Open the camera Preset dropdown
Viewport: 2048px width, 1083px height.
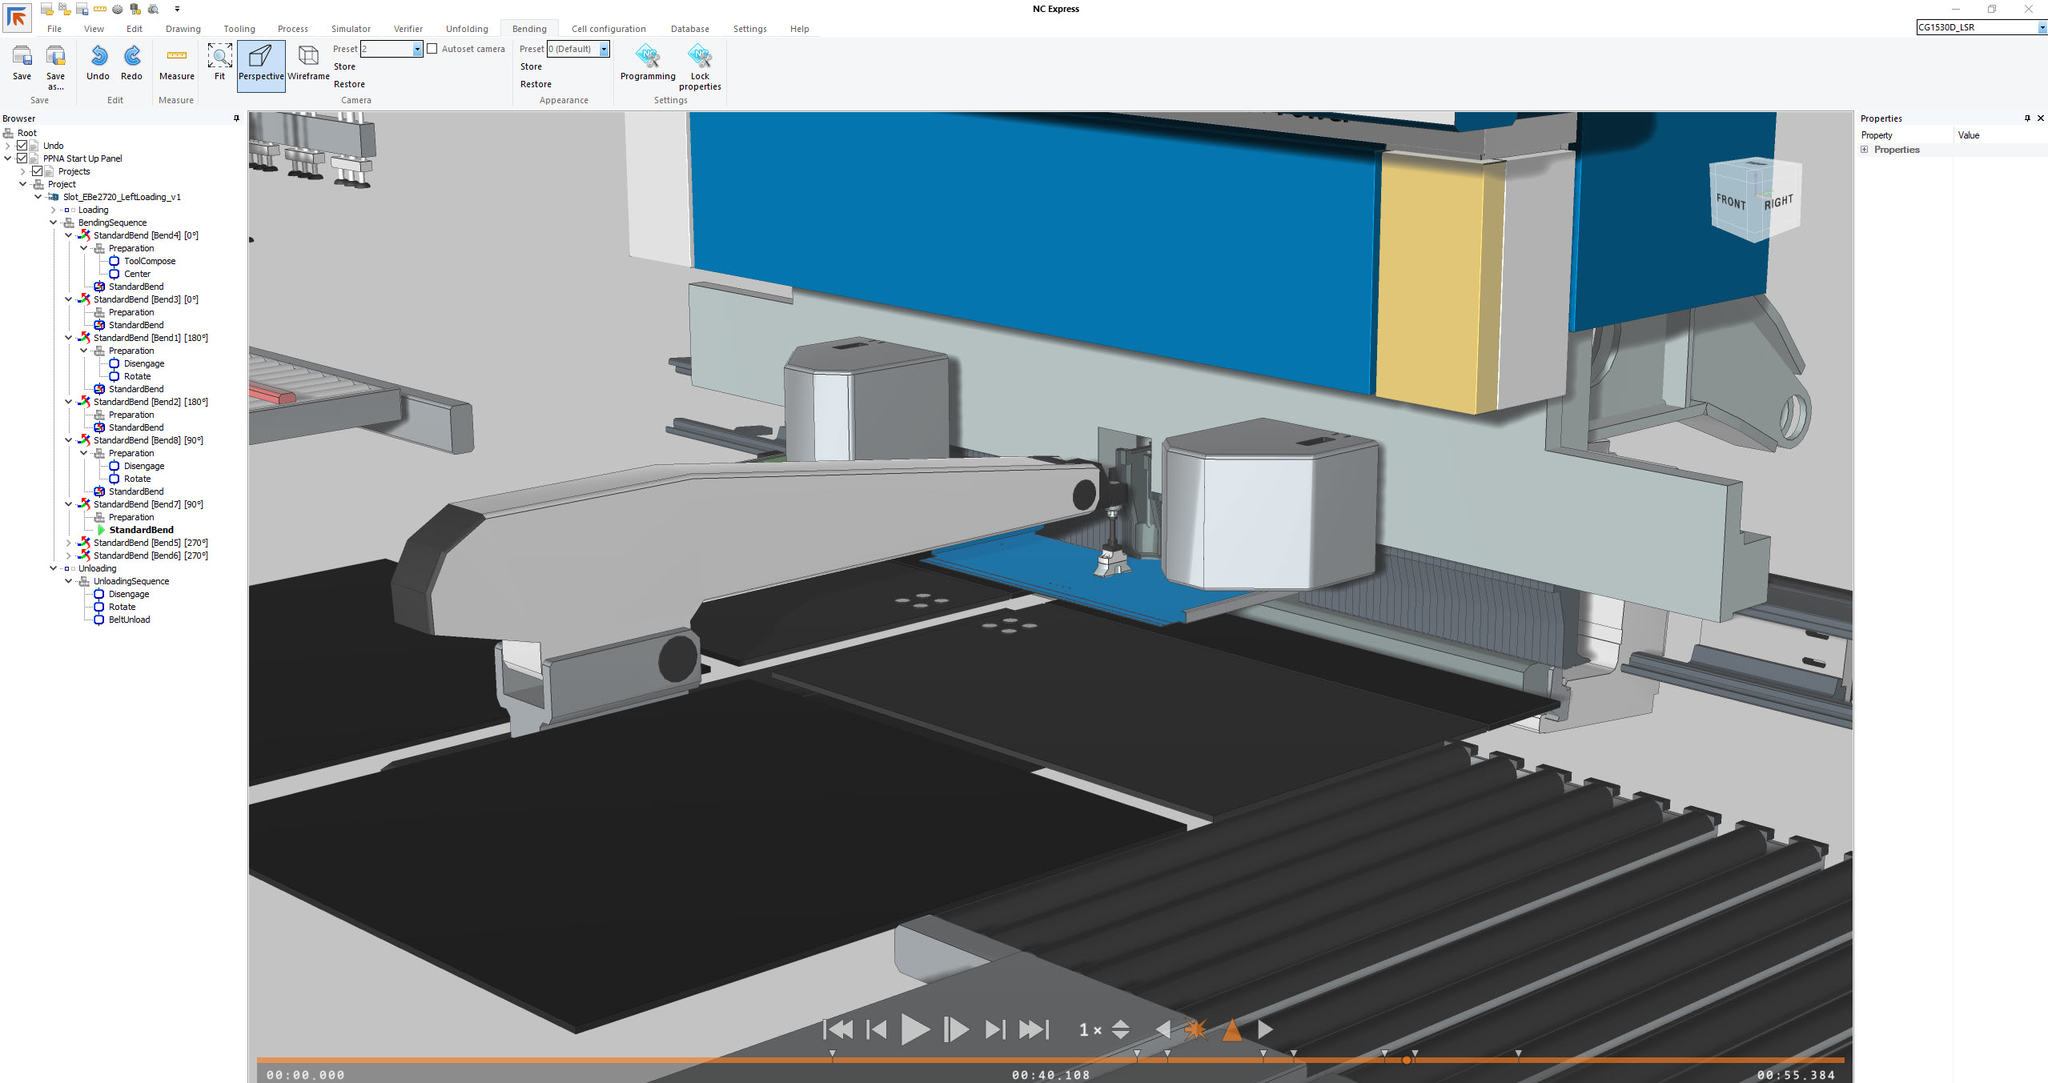419,48
